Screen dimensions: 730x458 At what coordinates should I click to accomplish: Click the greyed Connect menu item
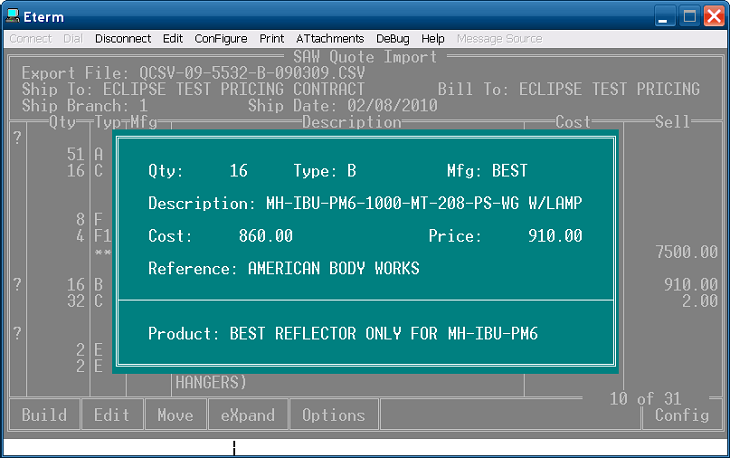pyautogui.click(x=31, y=39)
